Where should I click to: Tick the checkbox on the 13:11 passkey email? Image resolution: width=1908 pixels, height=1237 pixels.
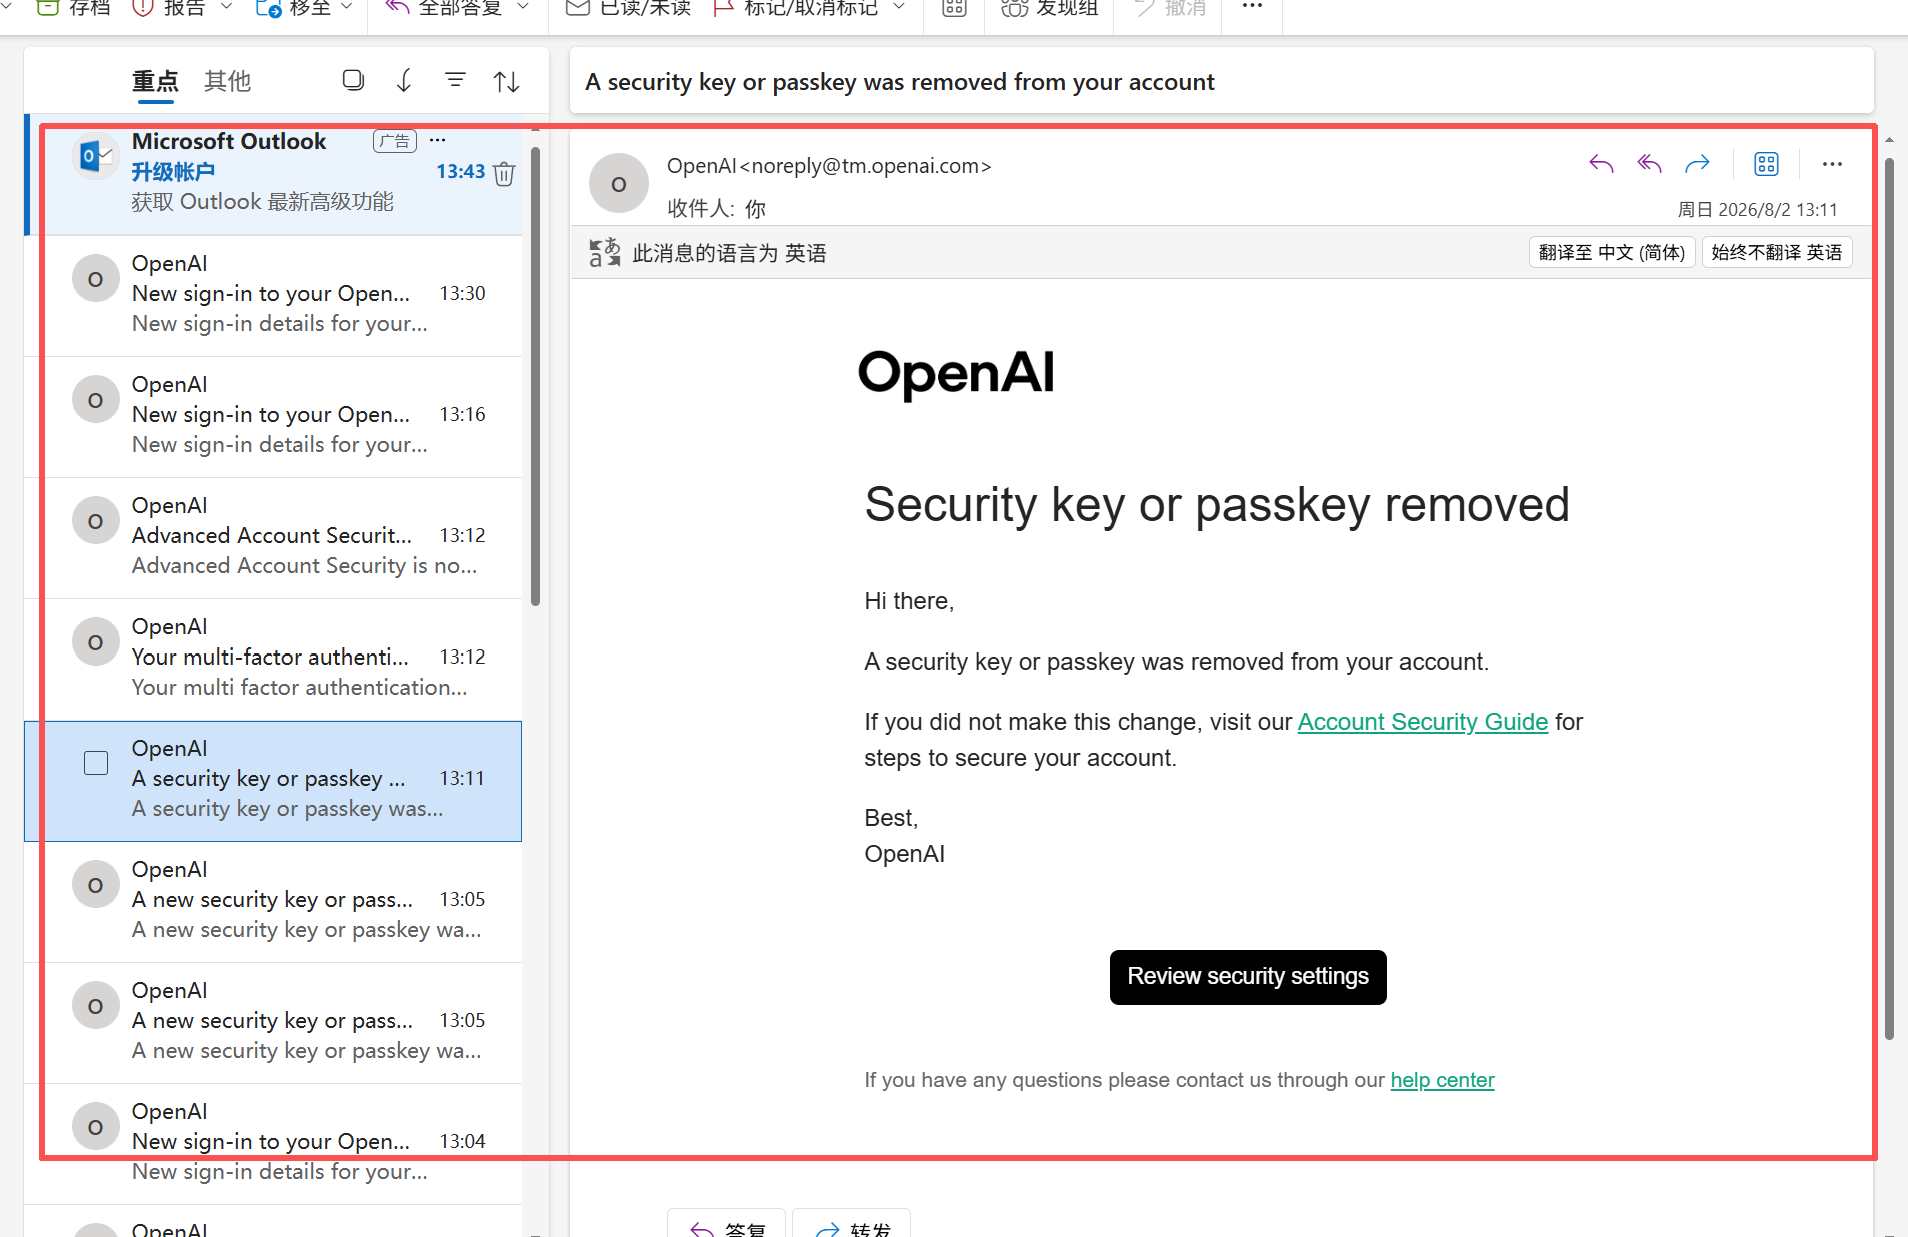[x=96, y=763]
